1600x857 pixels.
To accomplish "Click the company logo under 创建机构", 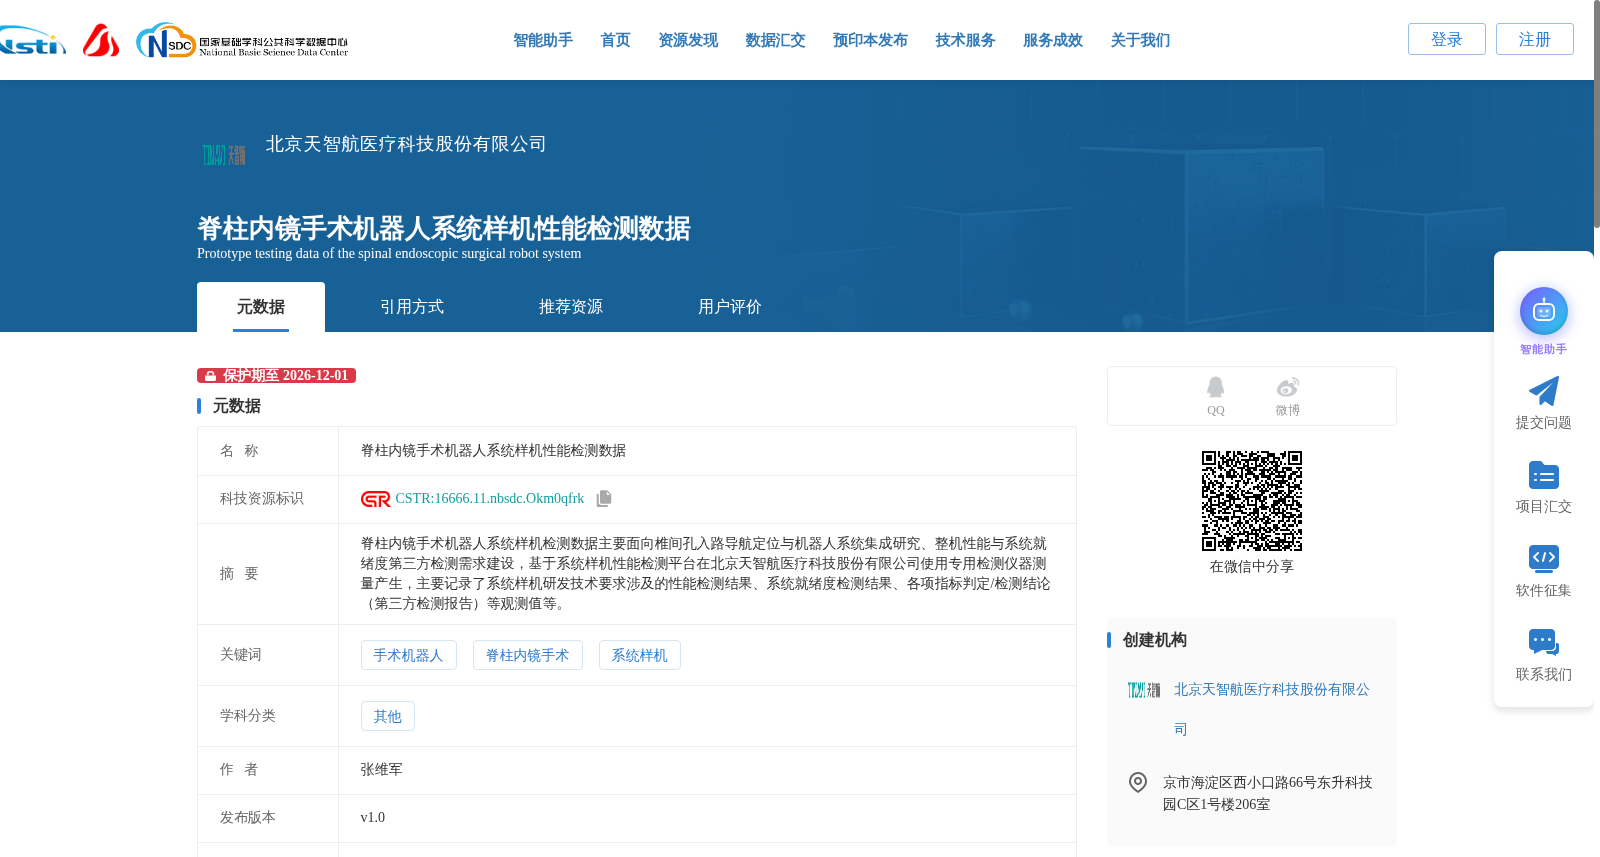I will pos(1144,690).
